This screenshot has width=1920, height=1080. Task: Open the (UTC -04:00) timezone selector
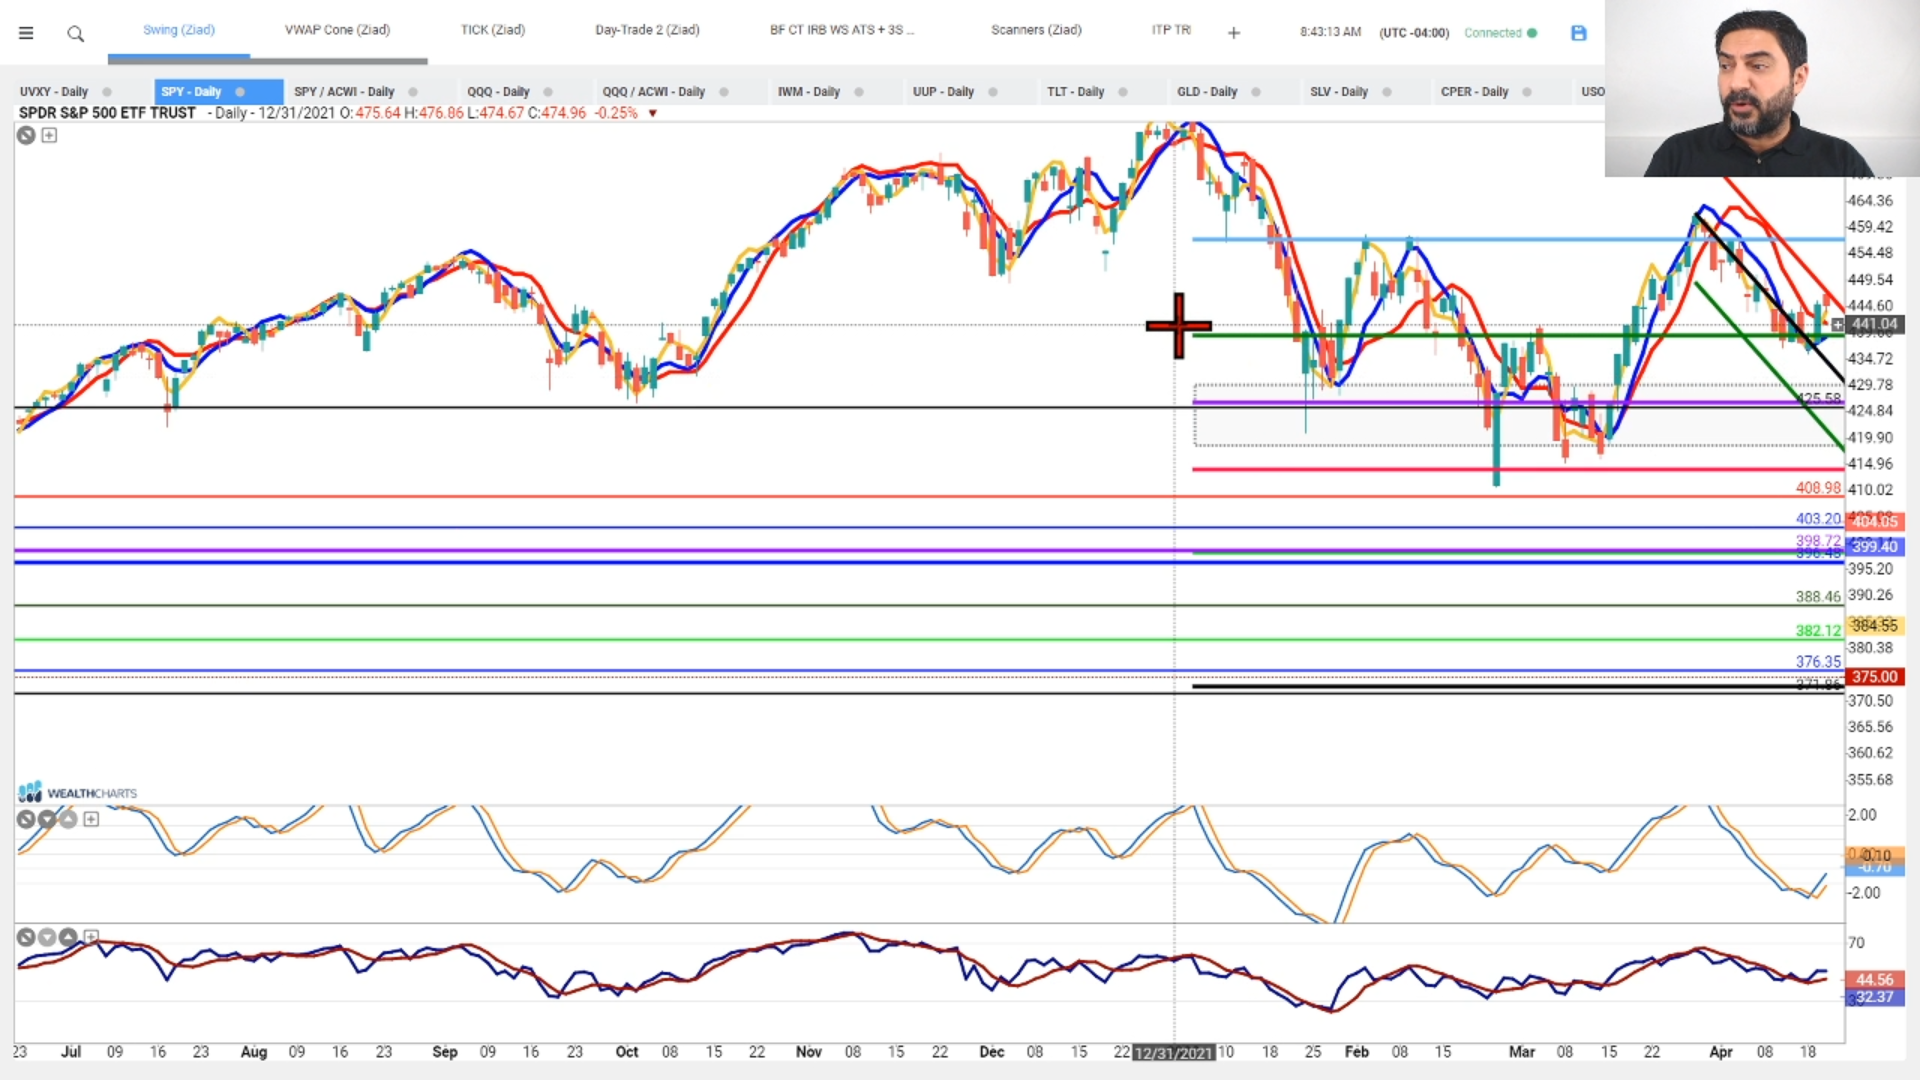1414,33
